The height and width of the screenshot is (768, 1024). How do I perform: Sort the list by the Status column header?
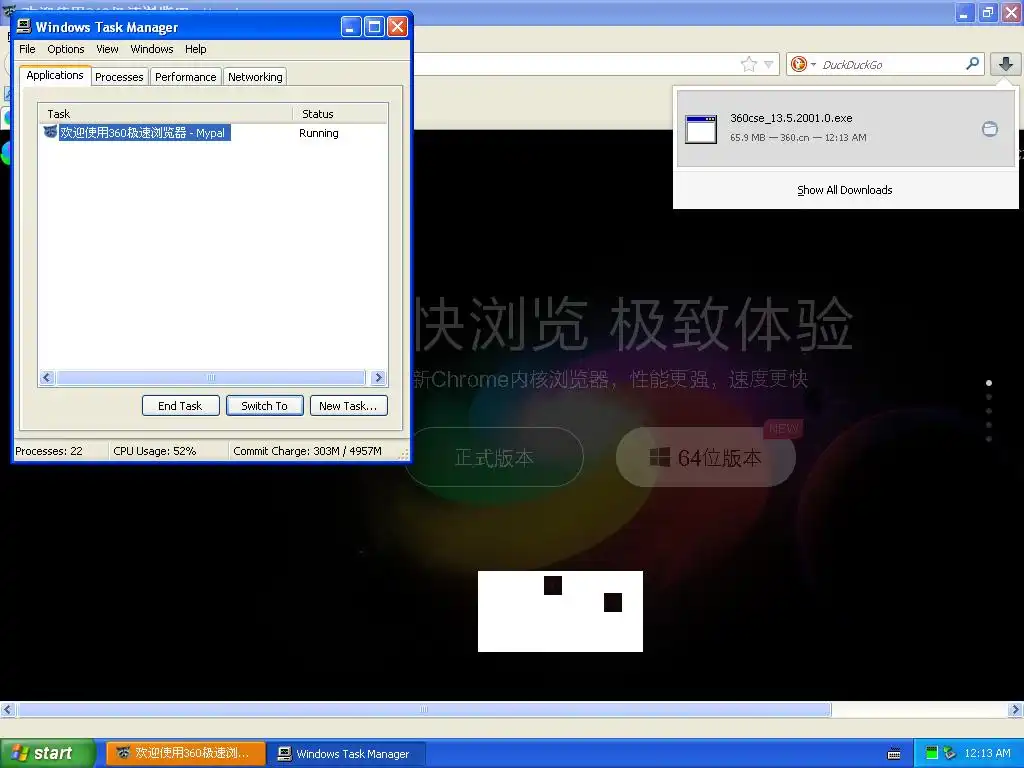(x=340, y=114)
